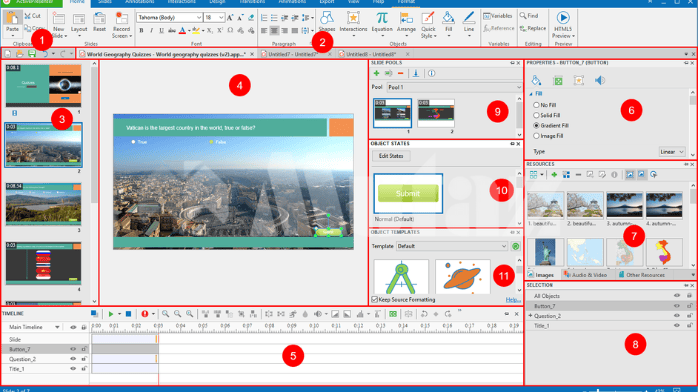Toggle visibility of Button_7 in timeline
Screen dimensions: 698x392
coord(73,349)
